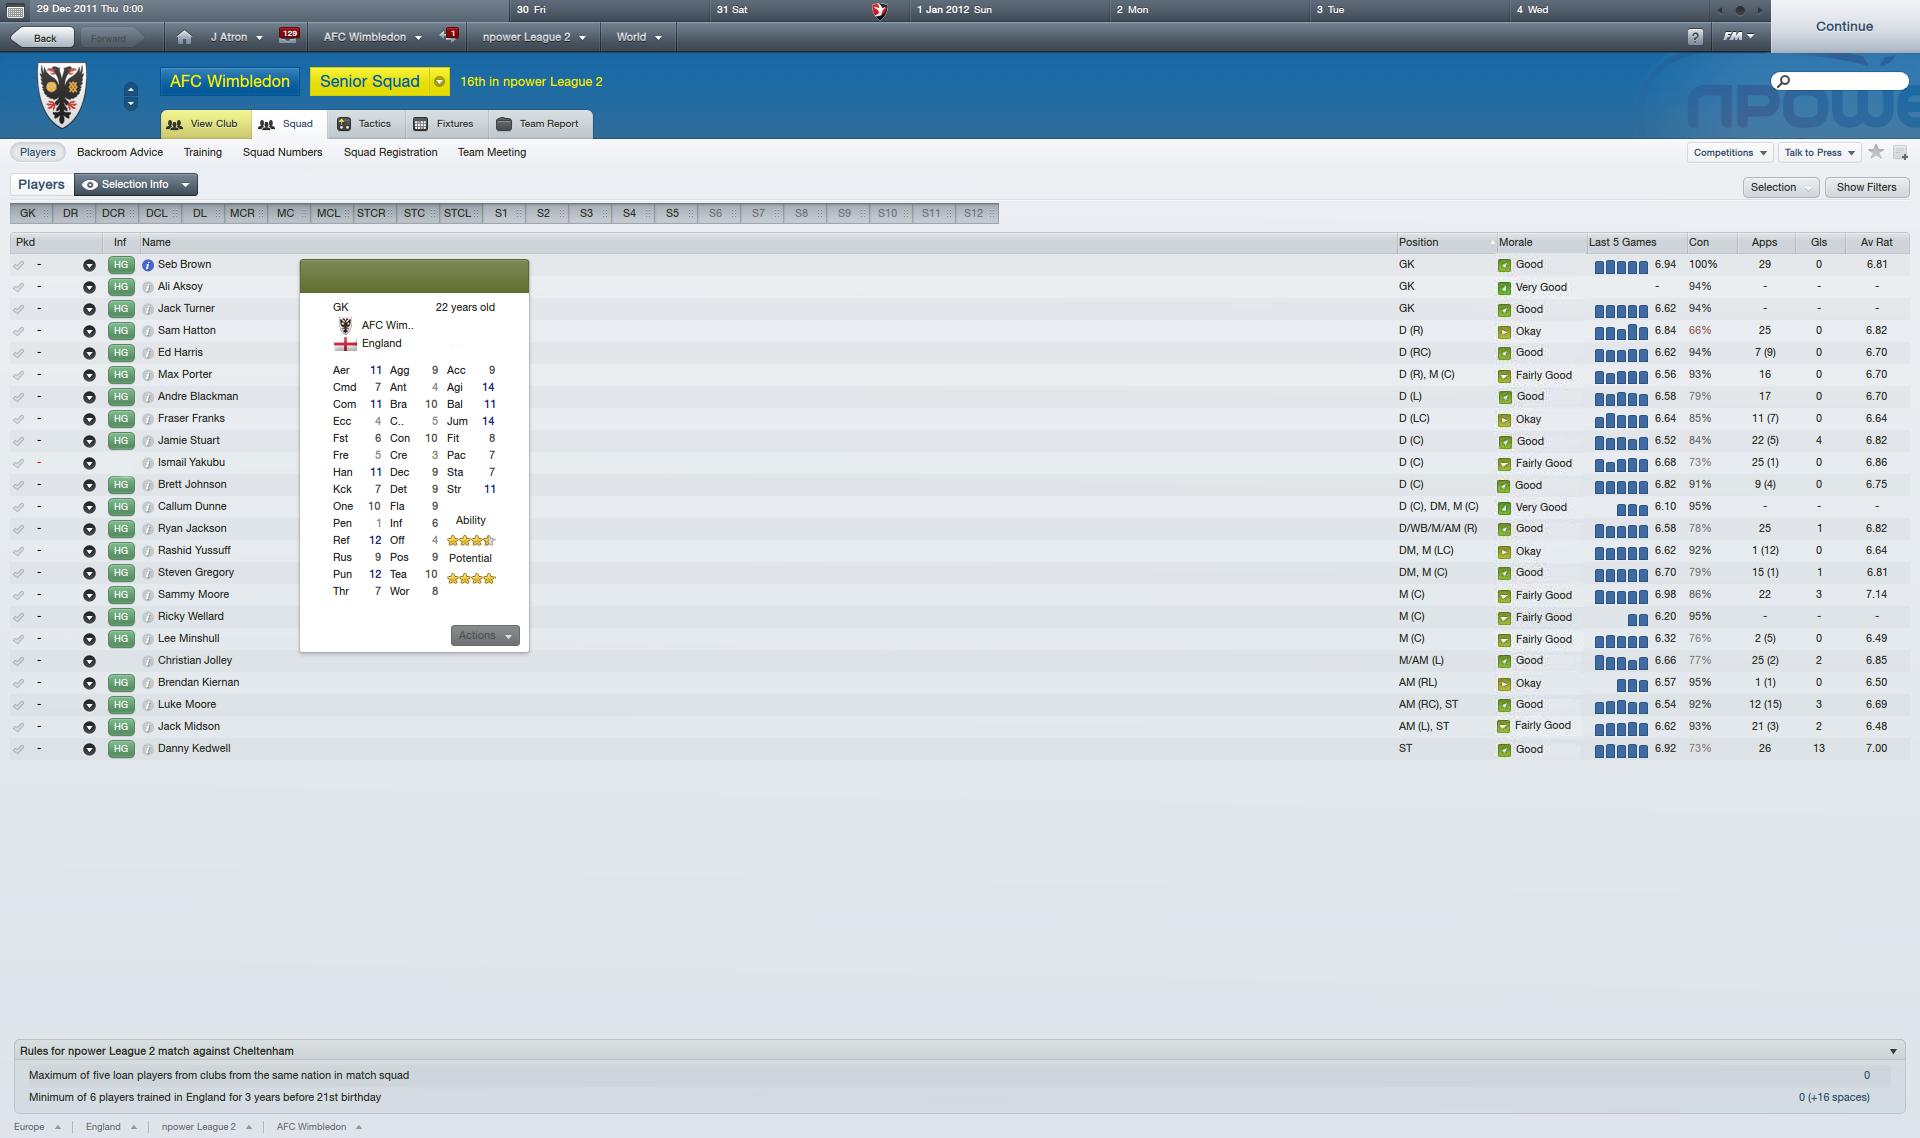Open the round dropdown arrow for Ali Aksoy
1920x1138 pixels.
pyautogui.click(x=89, y=287)
